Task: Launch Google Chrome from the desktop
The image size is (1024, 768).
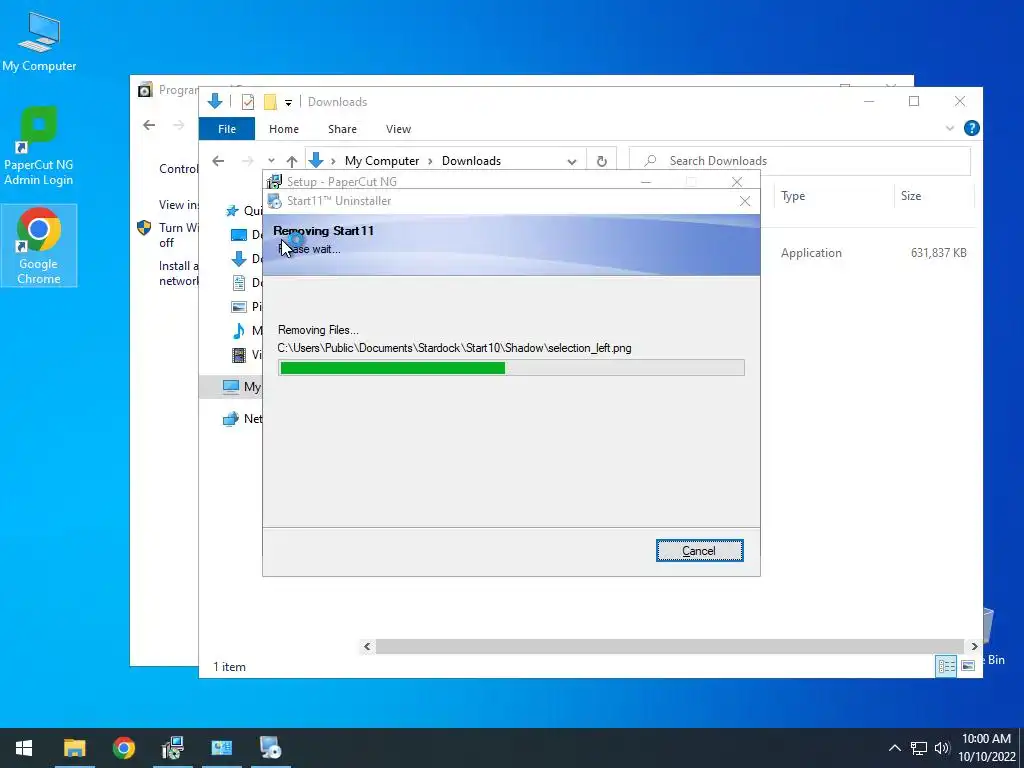Action: pos(39,245)
